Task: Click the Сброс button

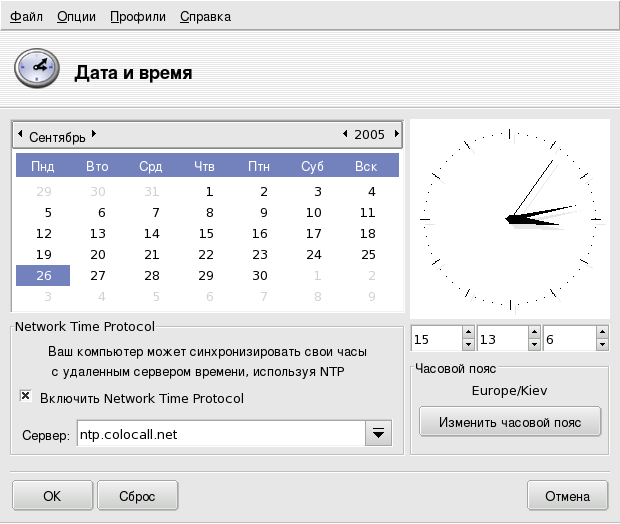Action: point(137,495)
